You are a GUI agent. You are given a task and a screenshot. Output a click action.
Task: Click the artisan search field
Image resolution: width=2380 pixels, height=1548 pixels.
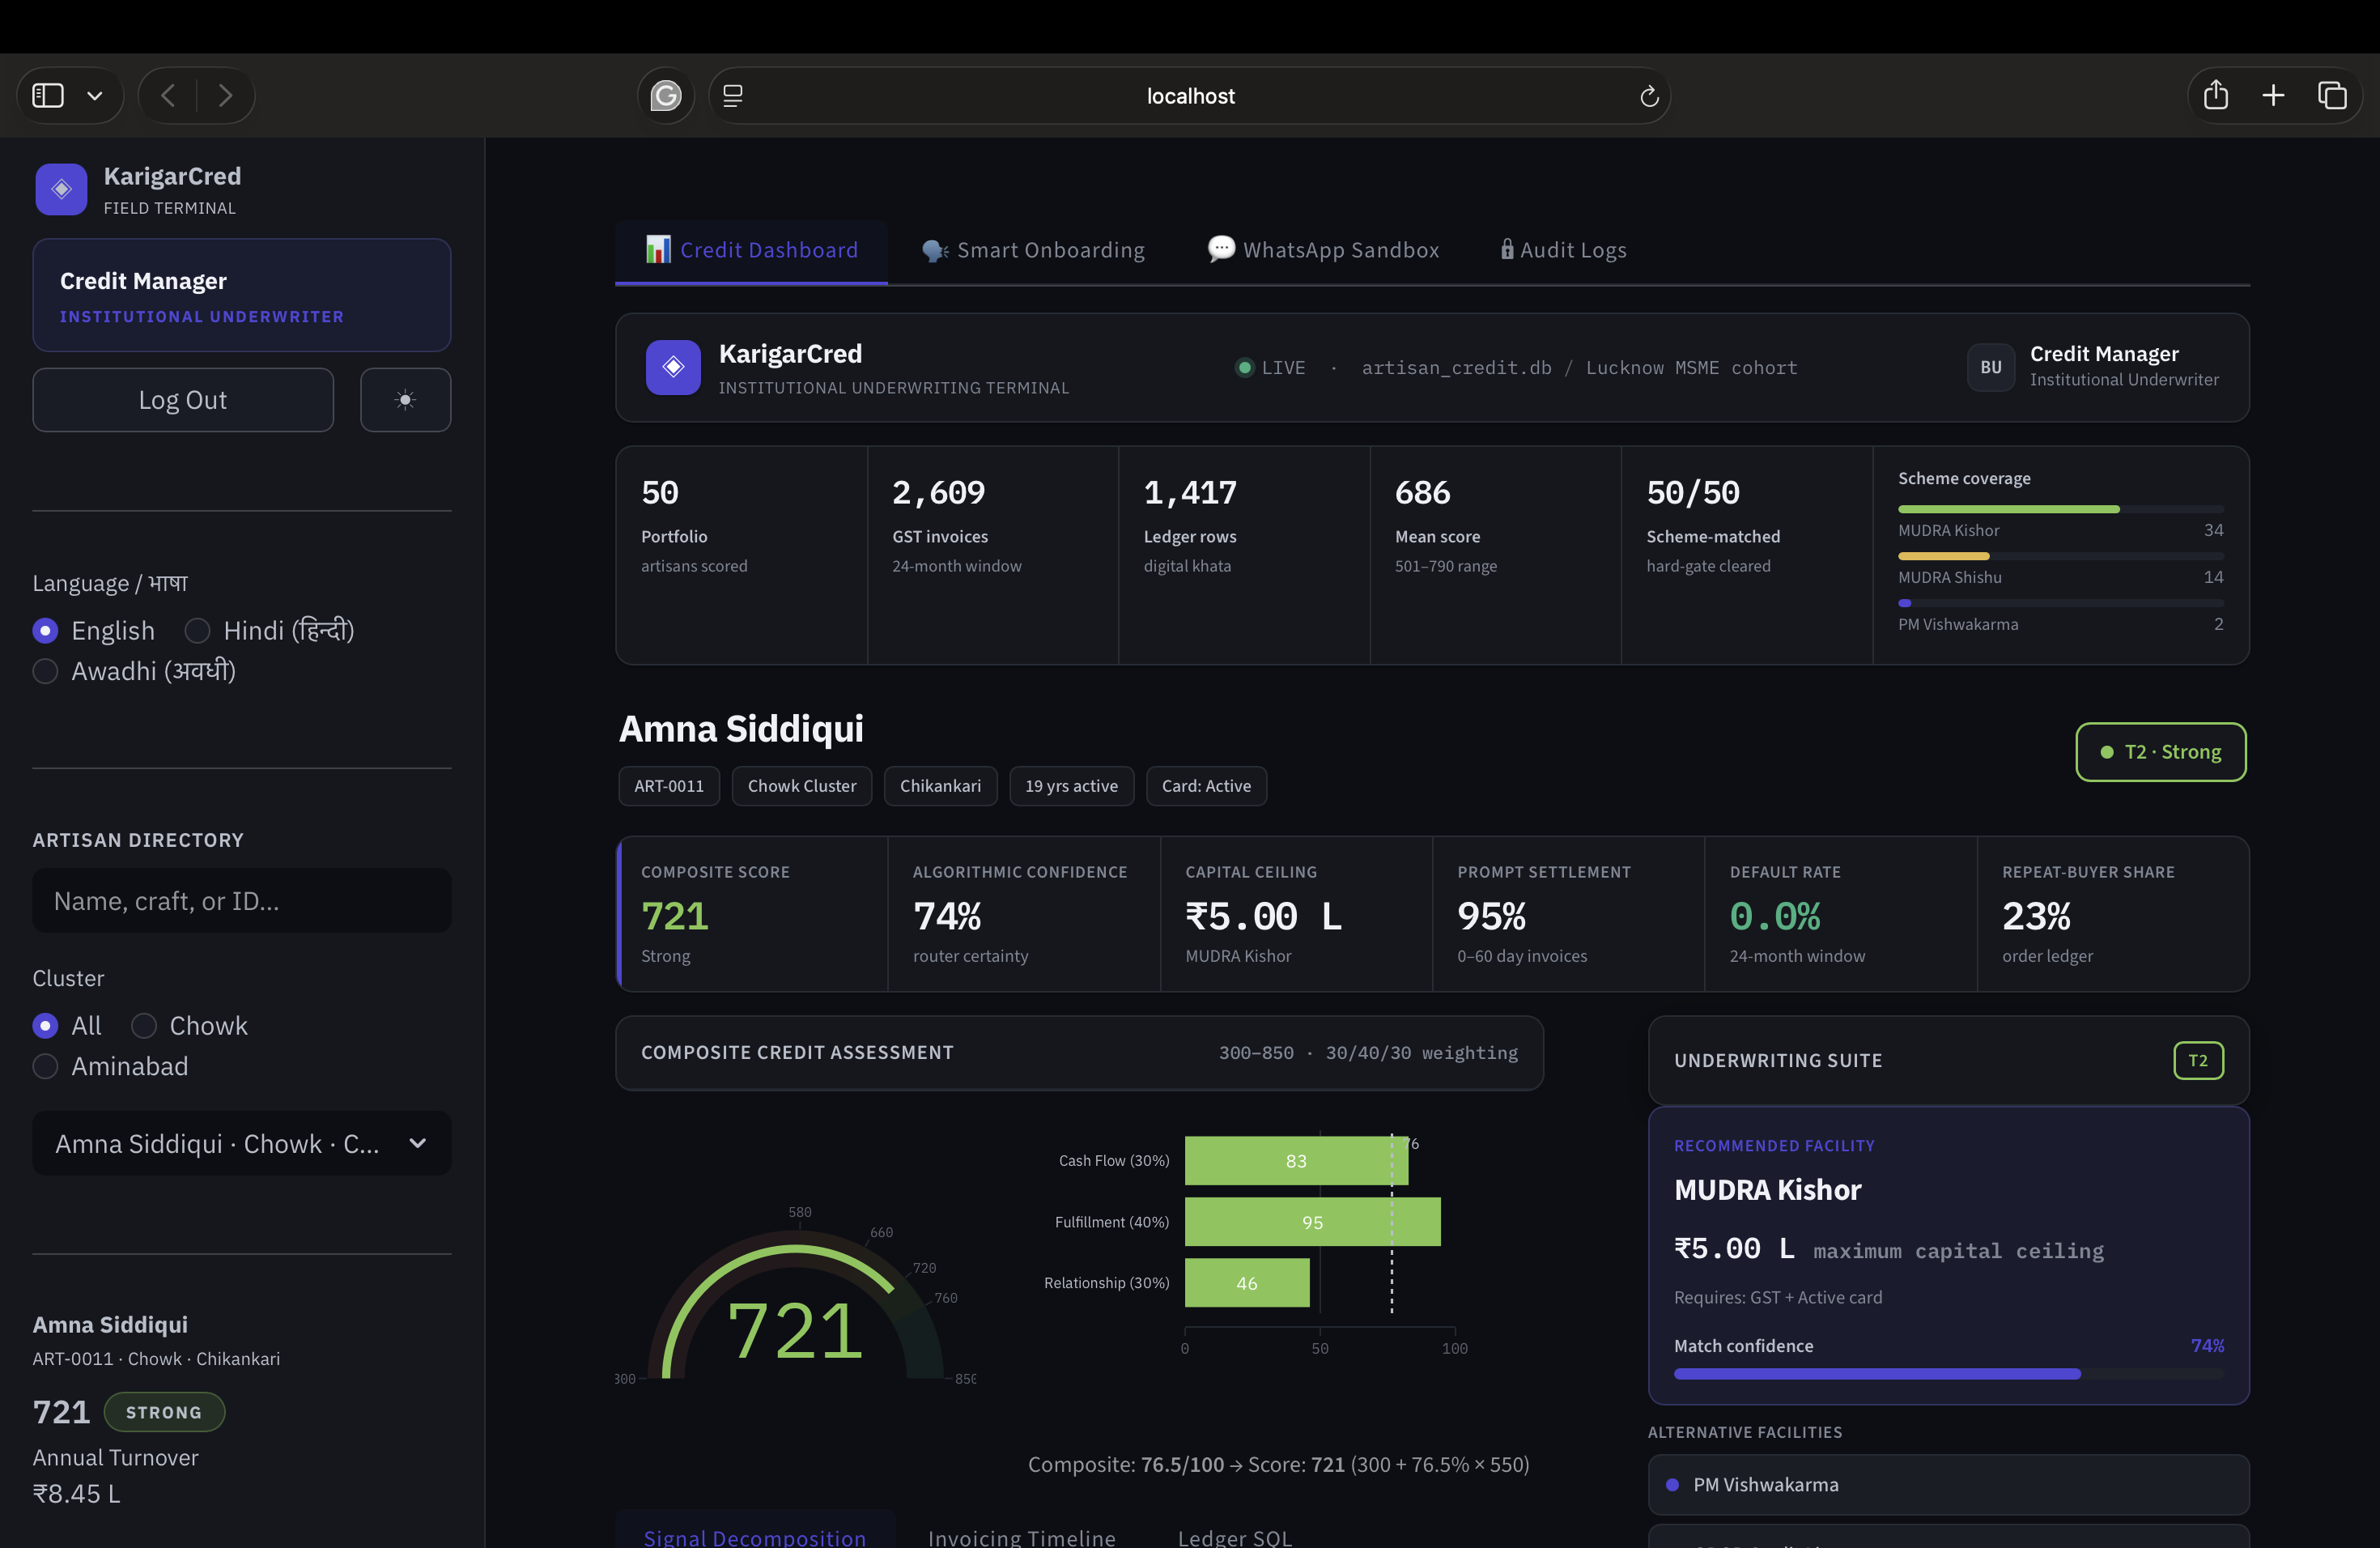coord(242,901)
